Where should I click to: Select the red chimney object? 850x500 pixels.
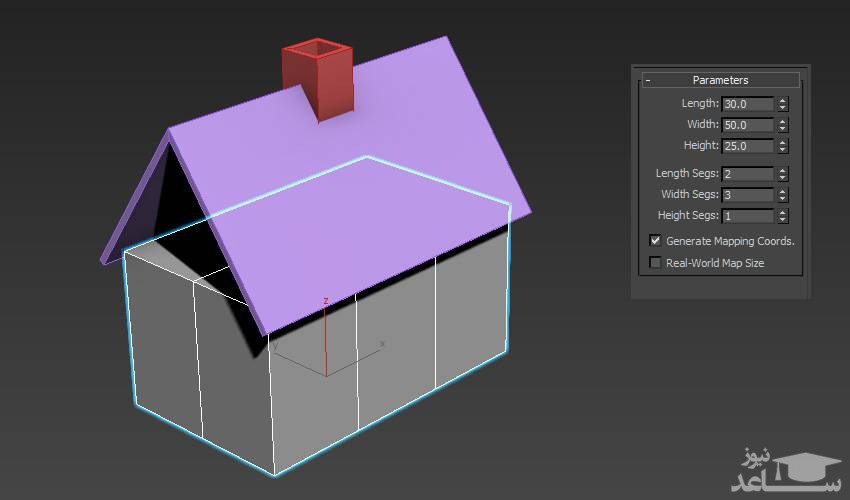coord(320,85)
